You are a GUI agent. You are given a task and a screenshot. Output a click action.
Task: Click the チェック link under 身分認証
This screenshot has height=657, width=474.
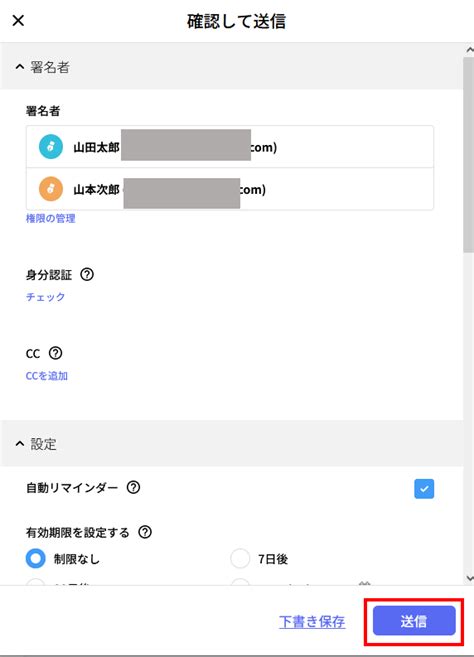click(x=45, y=297)
